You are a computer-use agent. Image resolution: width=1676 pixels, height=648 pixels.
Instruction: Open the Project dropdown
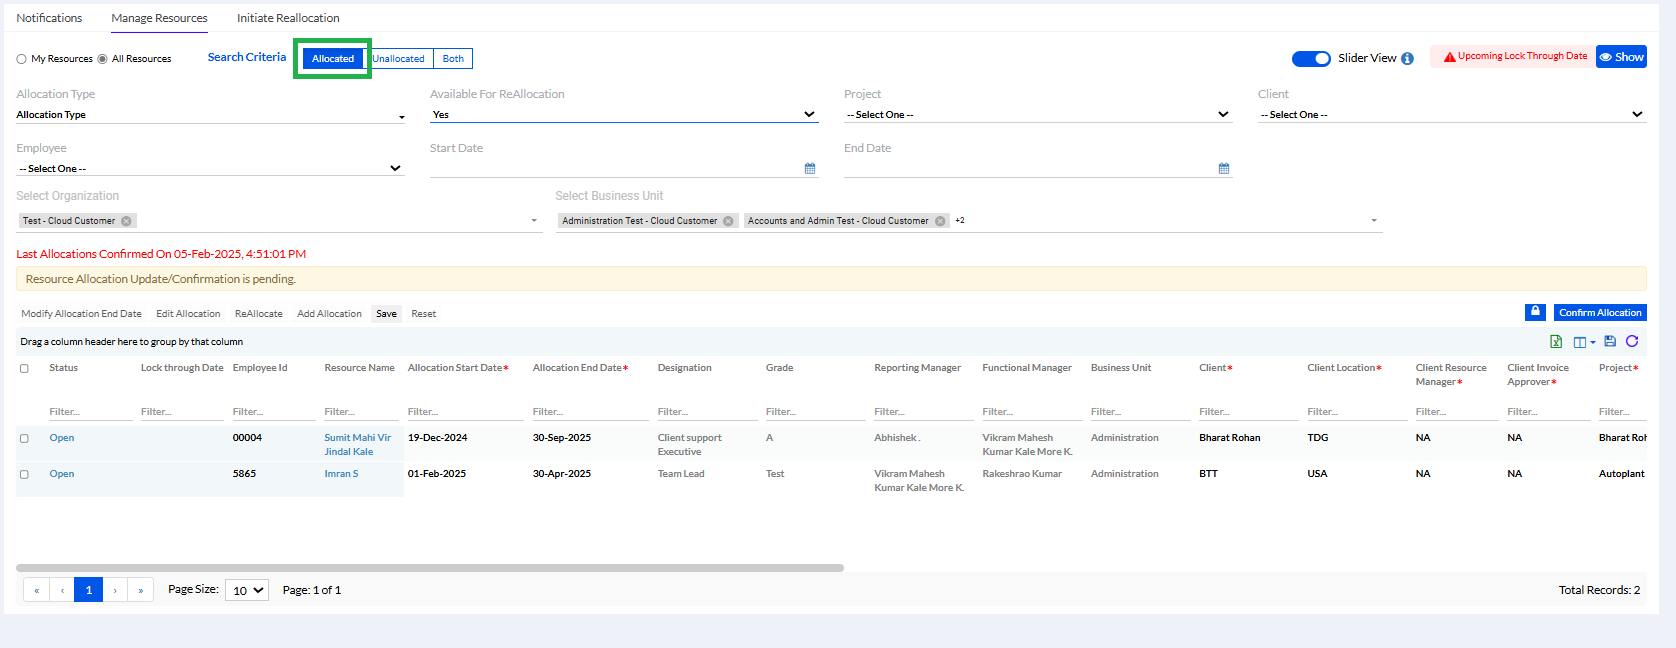[1038, 115]
